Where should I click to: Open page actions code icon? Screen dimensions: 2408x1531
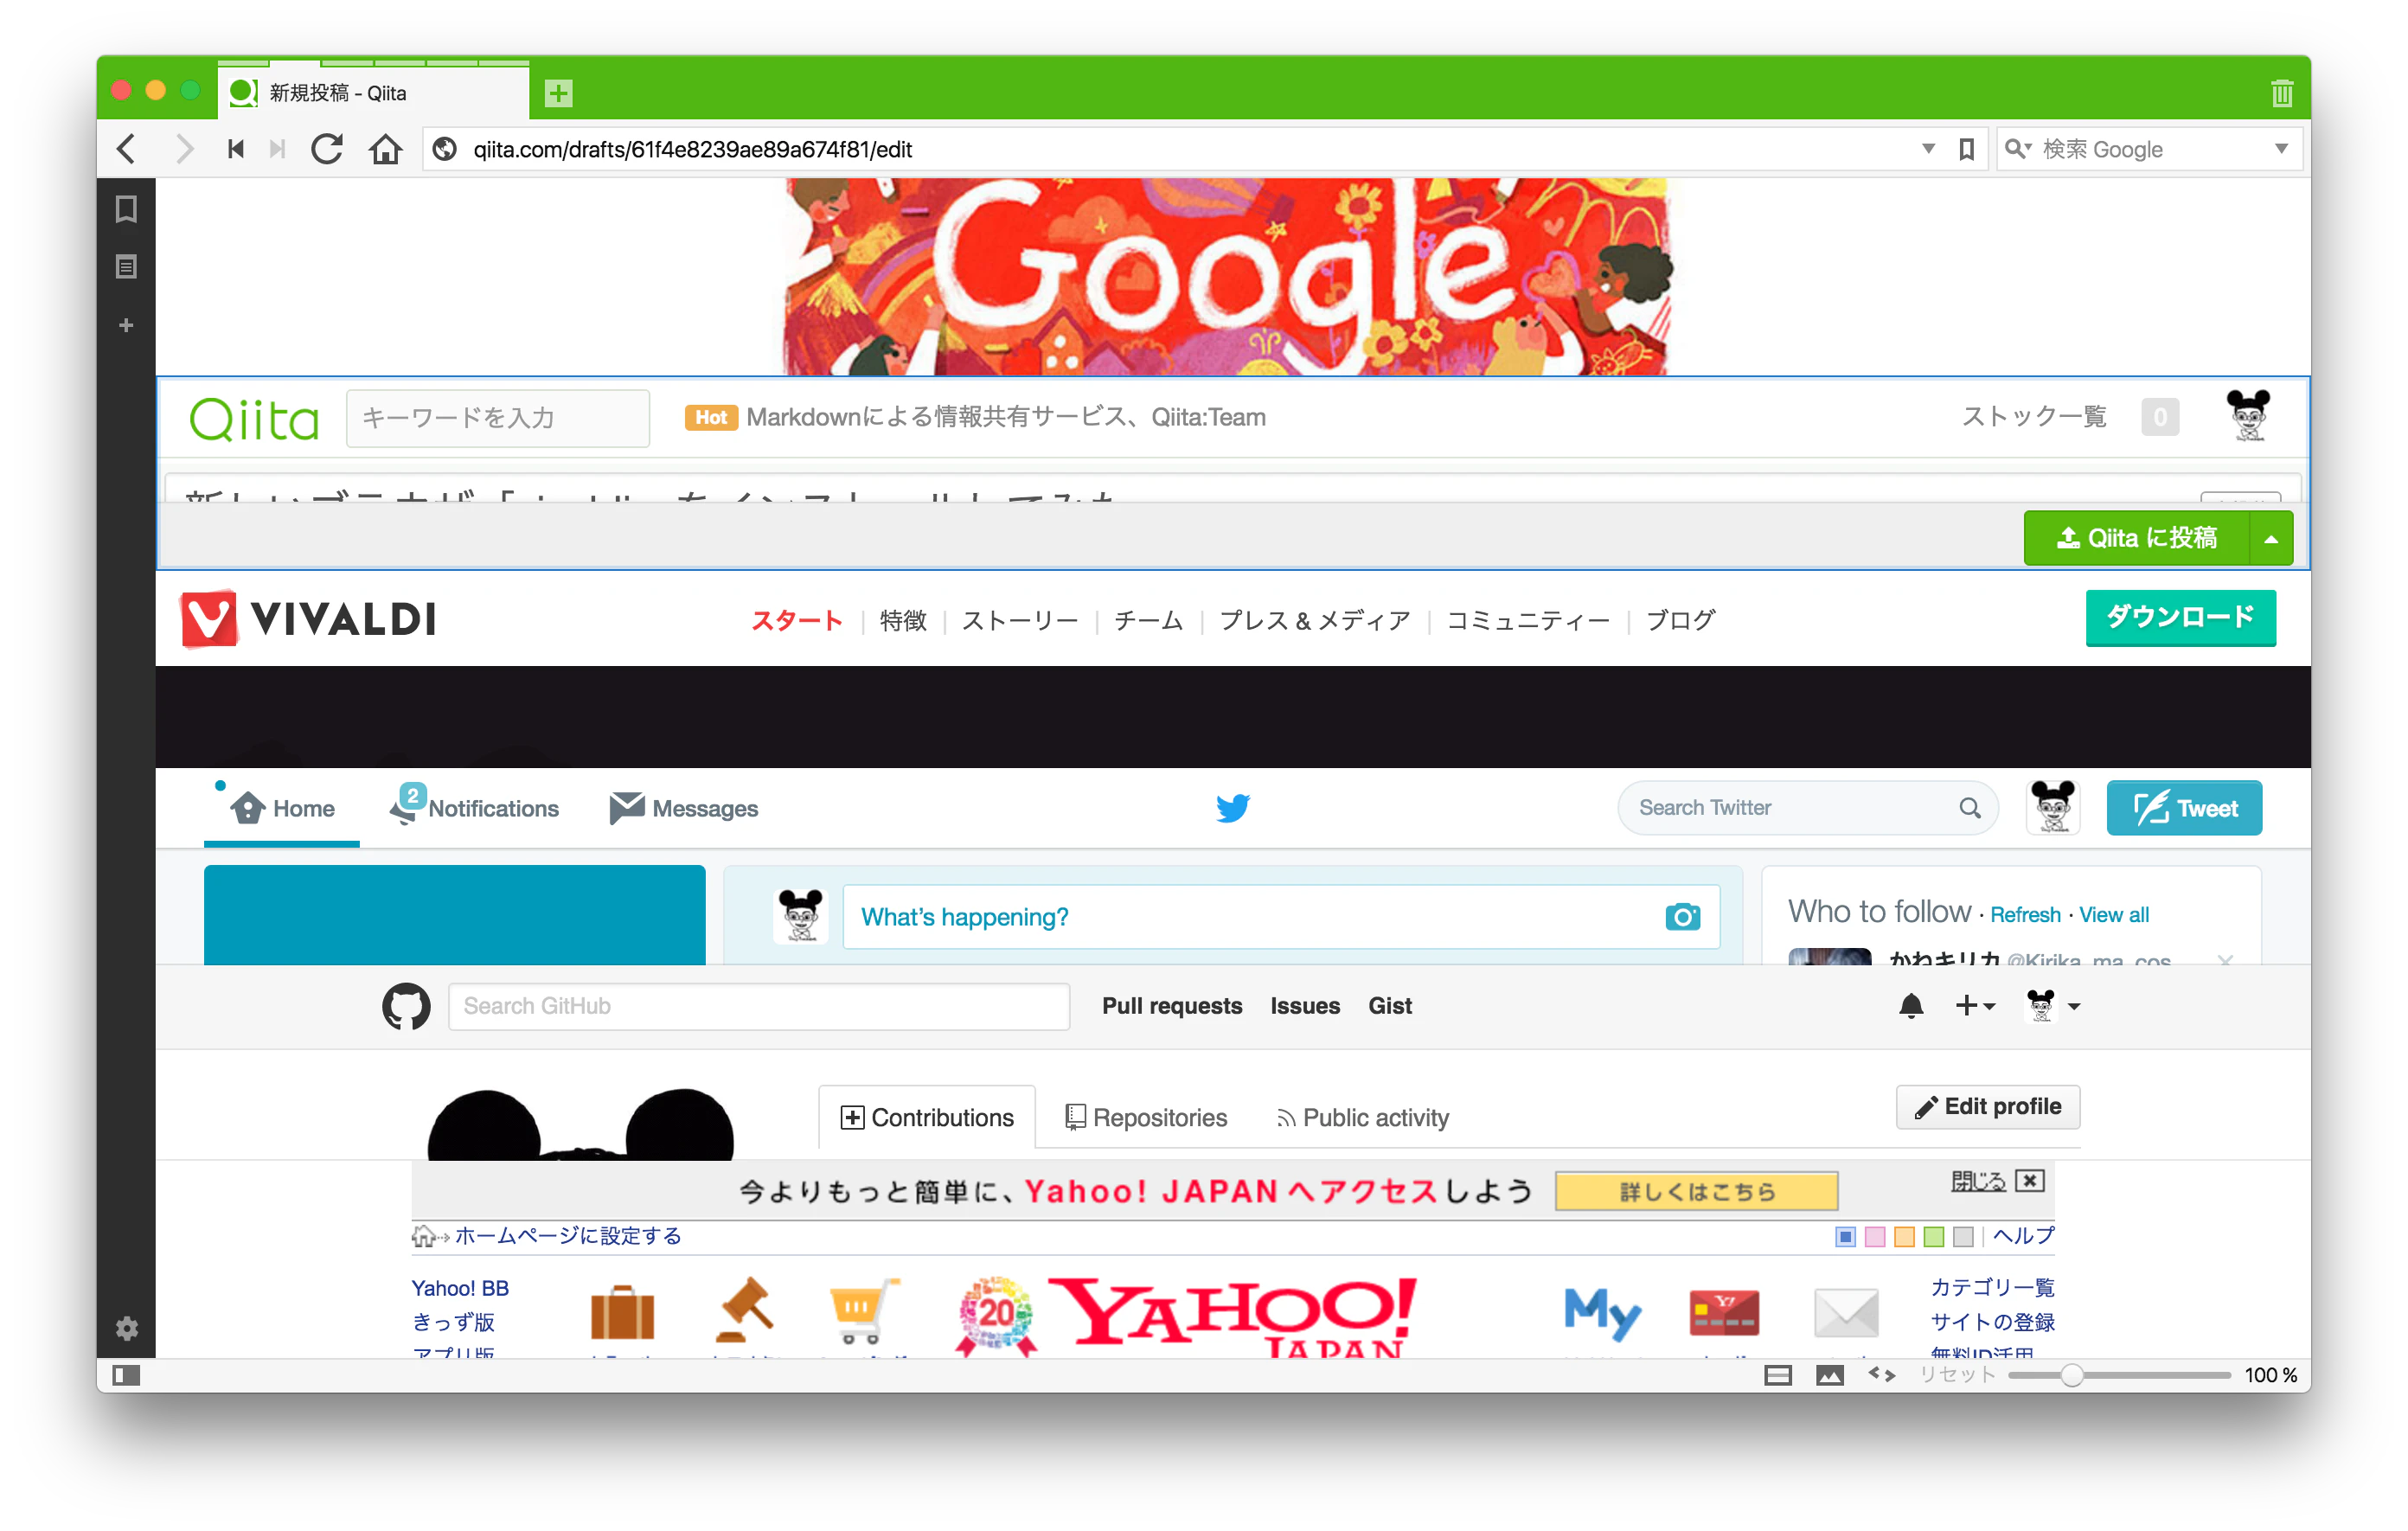[1881, 1375]
